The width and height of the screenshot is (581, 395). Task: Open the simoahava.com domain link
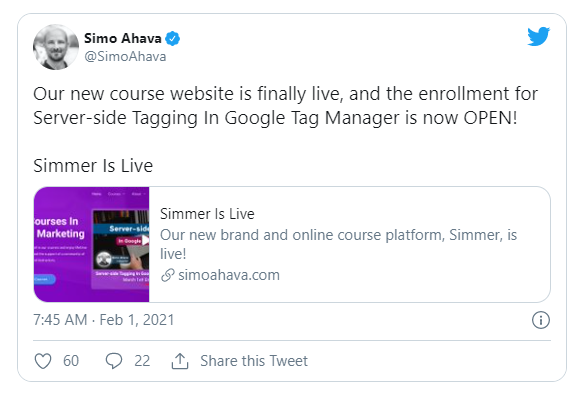(229, 275)
